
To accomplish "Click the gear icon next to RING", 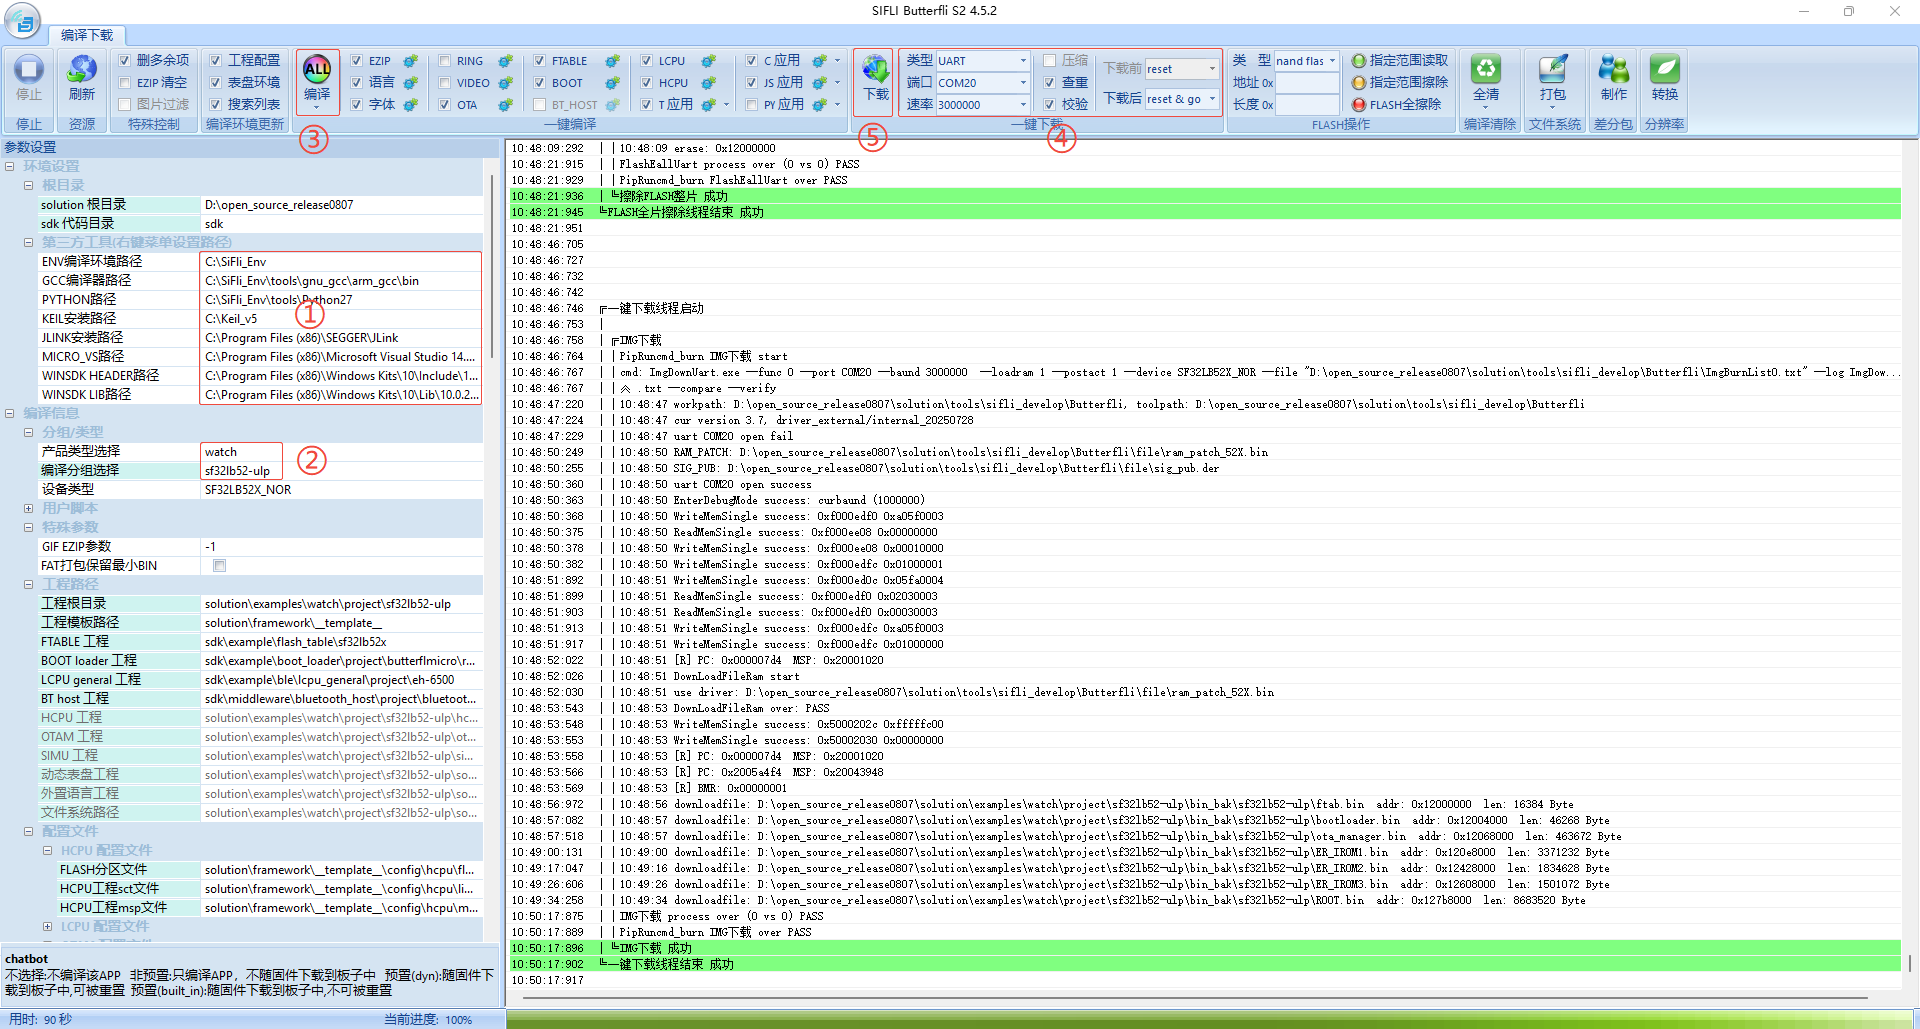I will click(505, 61).
